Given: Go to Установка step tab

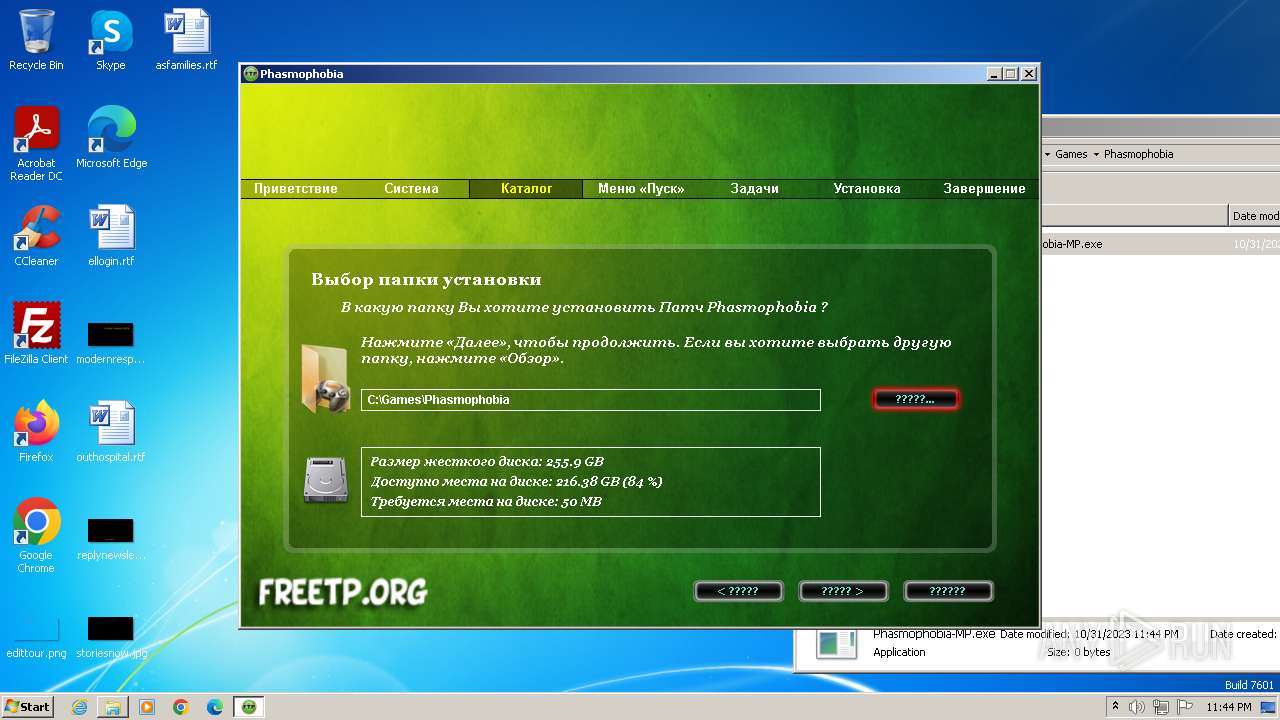Looking at the screenshot, I should 867,188.
